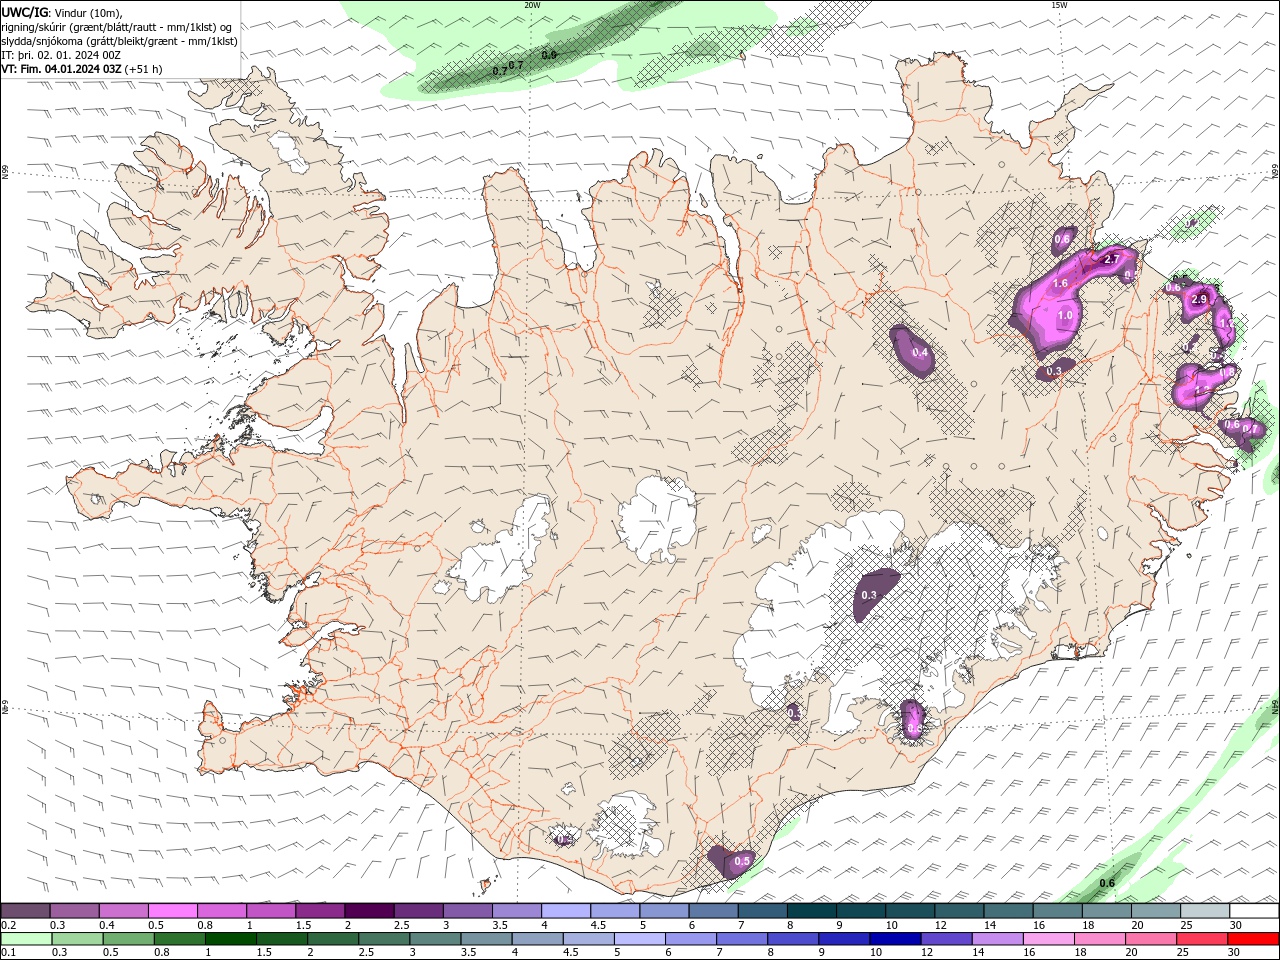
Task: Click the 'slydda/snjókoma' snow legend description line
Action: pyautogui.click(x=119, y=41)
